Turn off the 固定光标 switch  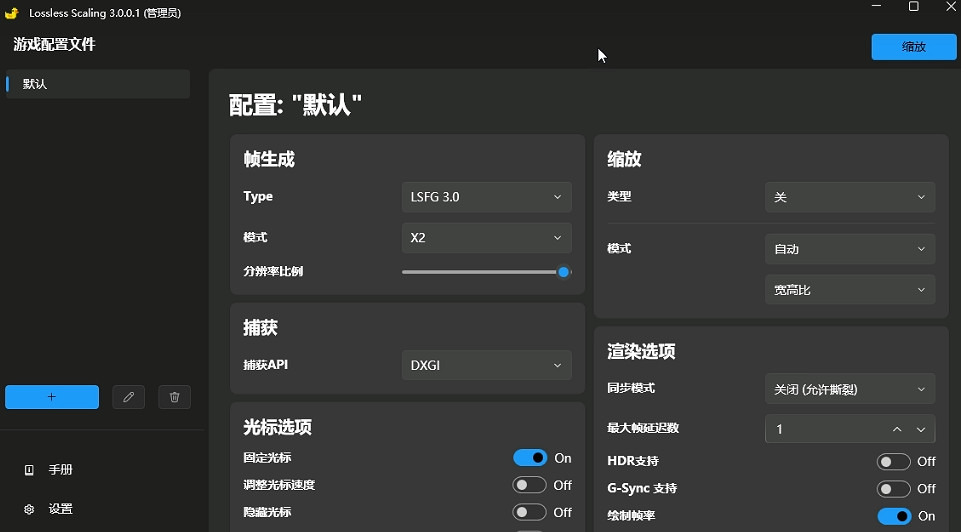[530, 458]
